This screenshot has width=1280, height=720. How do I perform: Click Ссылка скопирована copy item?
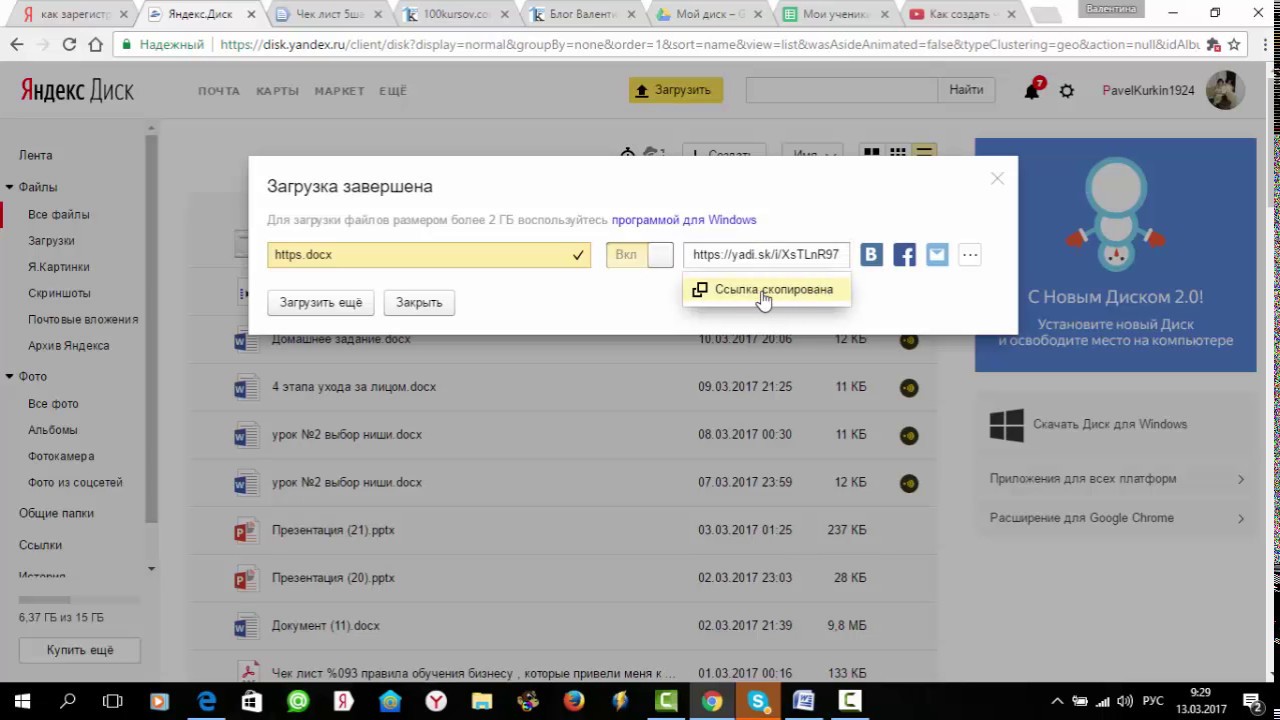tap(766, 289)
